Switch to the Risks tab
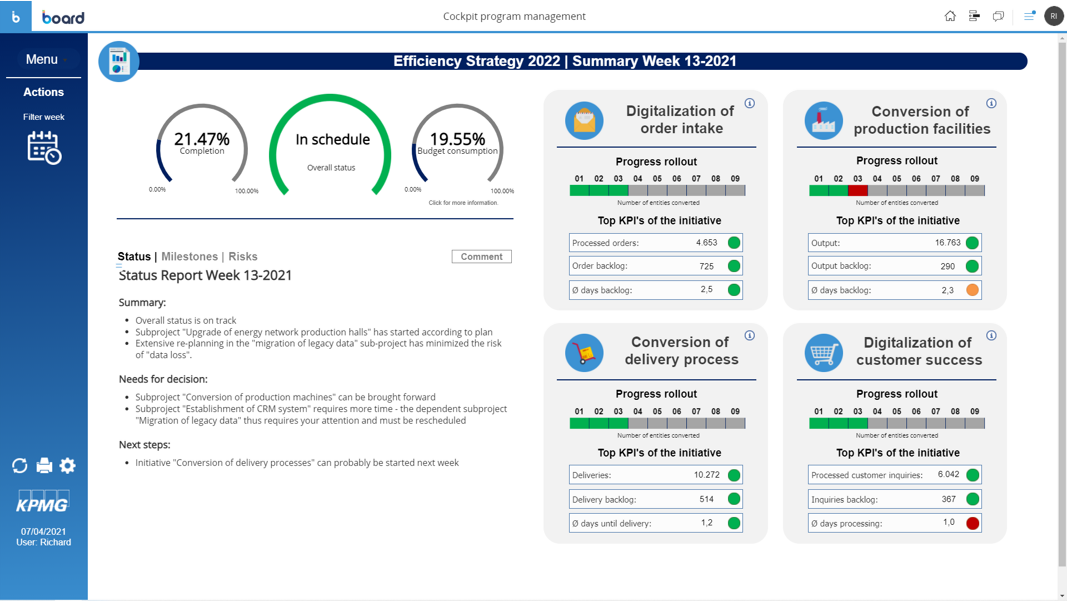Screen dimensions: 1067x601 243,257
